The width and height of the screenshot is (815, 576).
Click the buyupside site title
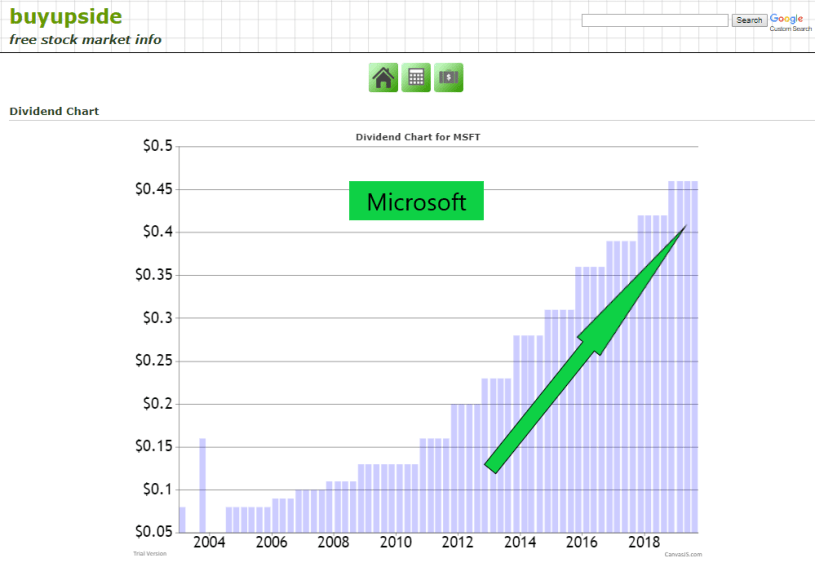(x=66, y=17)
